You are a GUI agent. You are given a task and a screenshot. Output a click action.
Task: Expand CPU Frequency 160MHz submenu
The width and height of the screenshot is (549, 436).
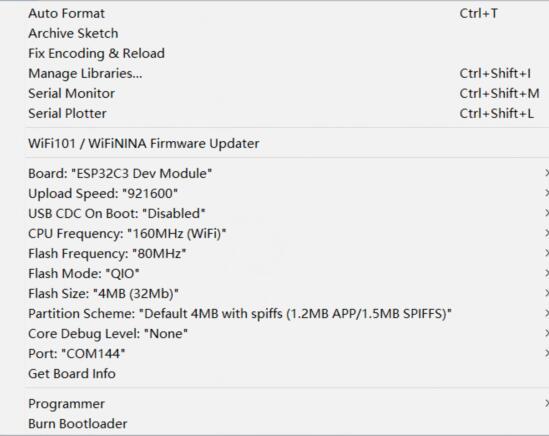click(x=286, y=233)
